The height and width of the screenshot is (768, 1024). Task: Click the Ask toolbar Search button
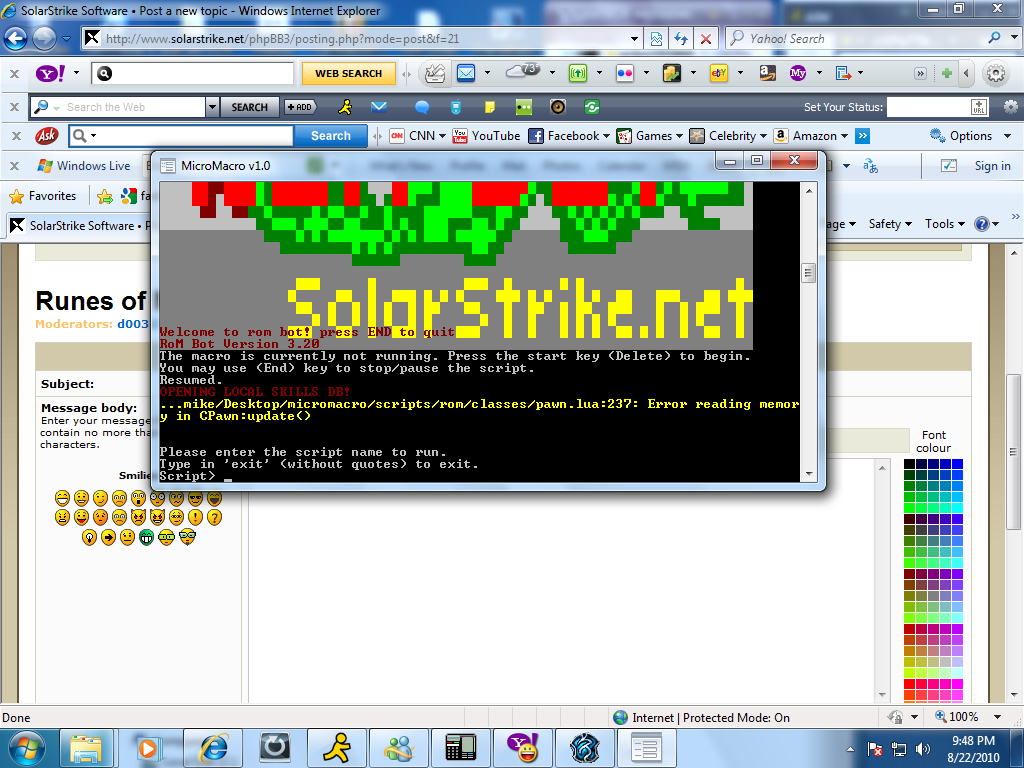click(x=330, y=136)
